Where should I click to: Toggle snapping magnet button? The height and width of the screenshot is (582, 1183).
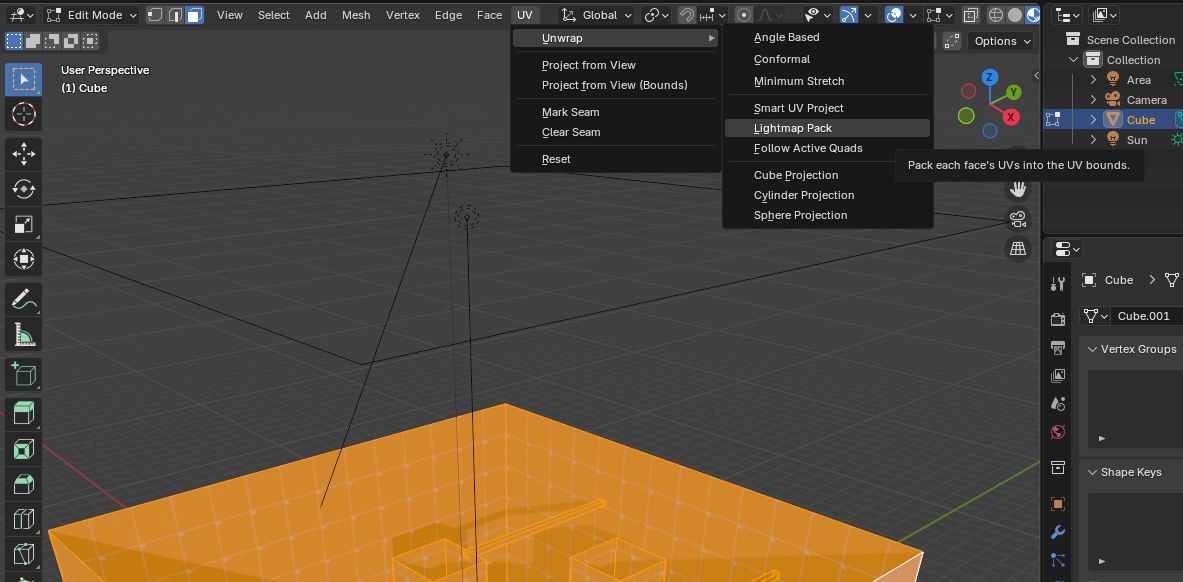pyautogui.click(x=687, y=15)
